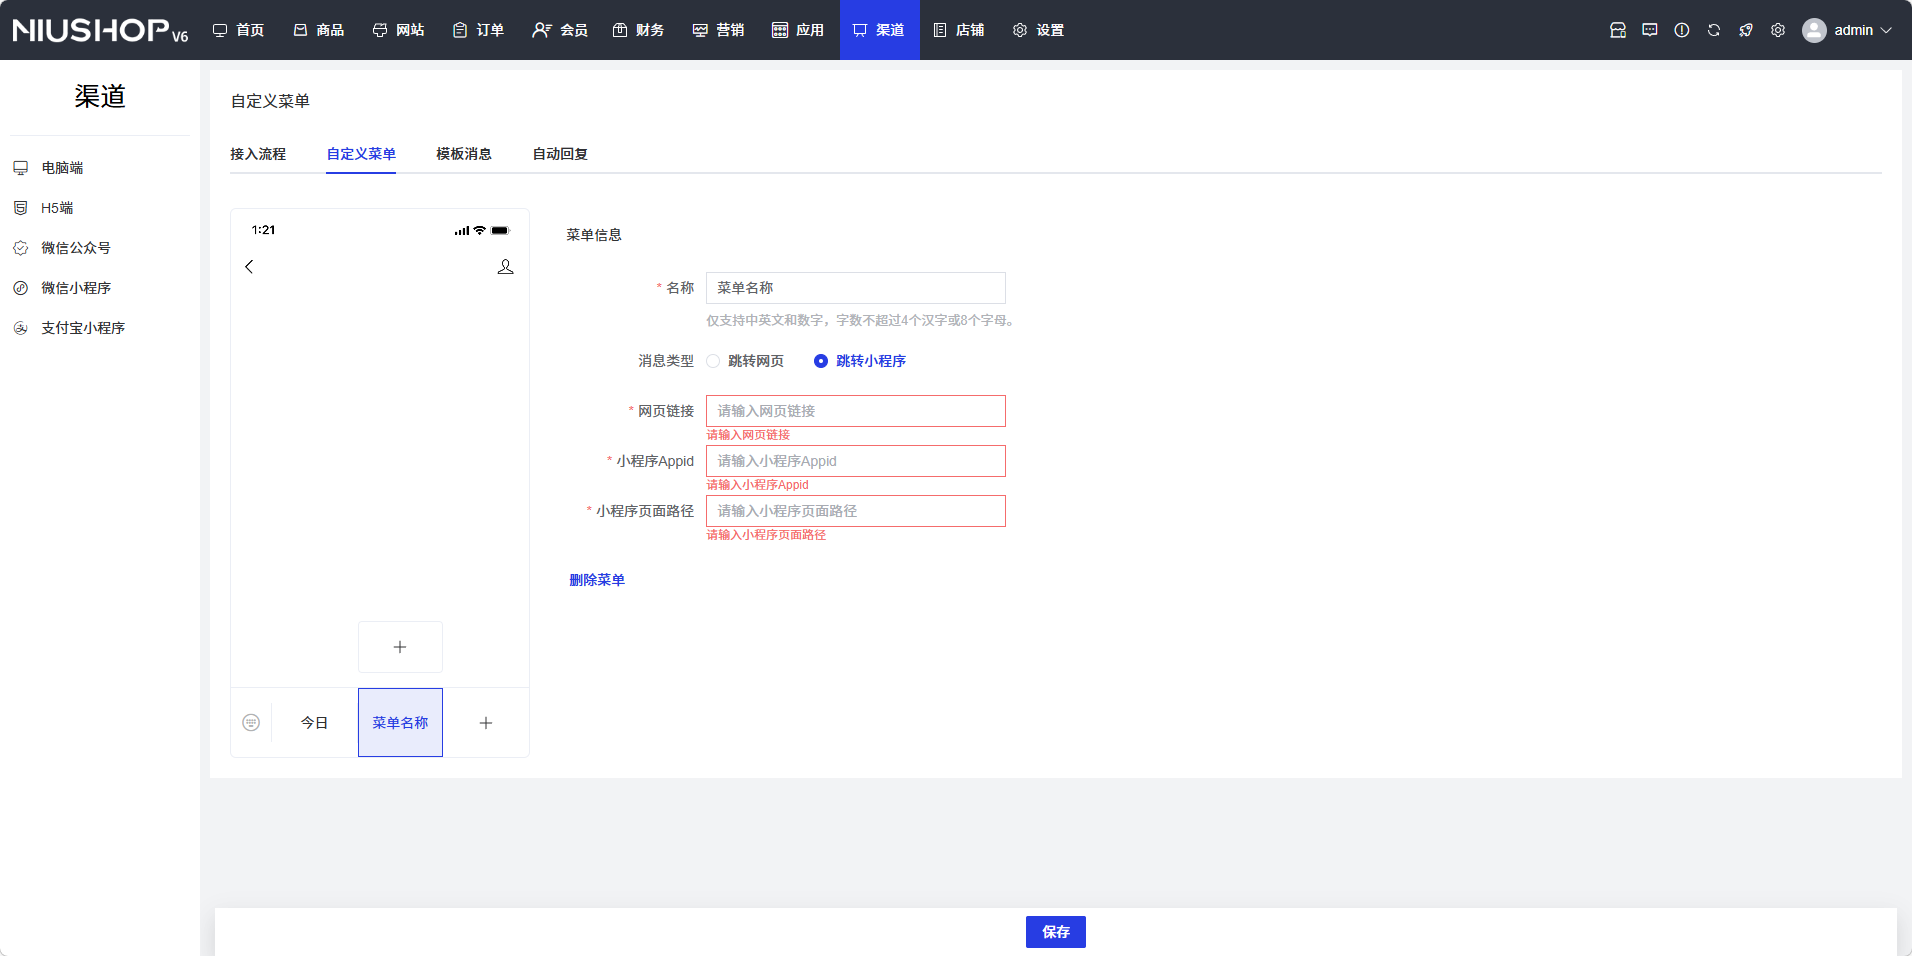This screenshot has width=1912, height=956.
Task: Add a new bottom menu with plus
Action: (x=486, y=722)
